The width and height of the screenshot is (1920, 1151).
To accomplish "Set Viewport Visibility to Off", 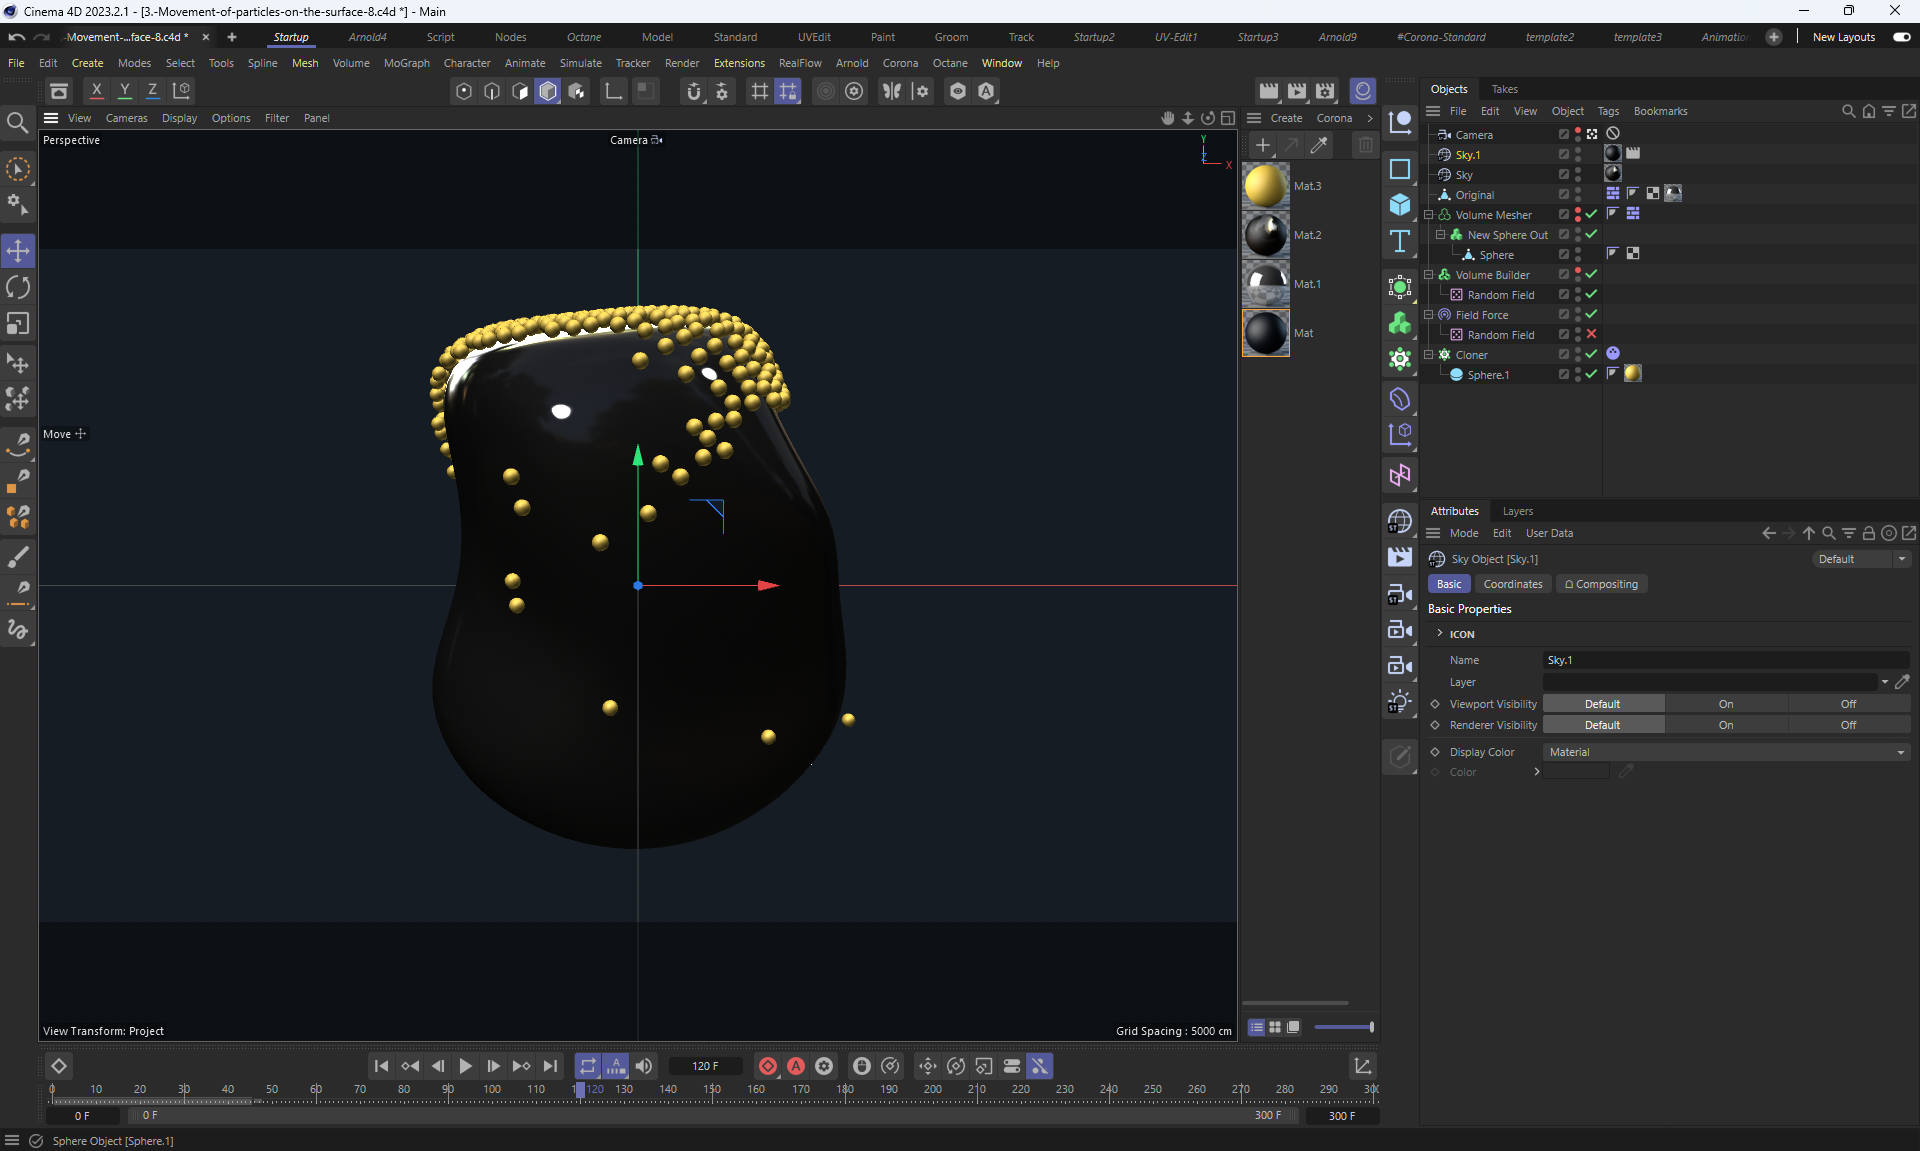I will tap(1848, 704).
